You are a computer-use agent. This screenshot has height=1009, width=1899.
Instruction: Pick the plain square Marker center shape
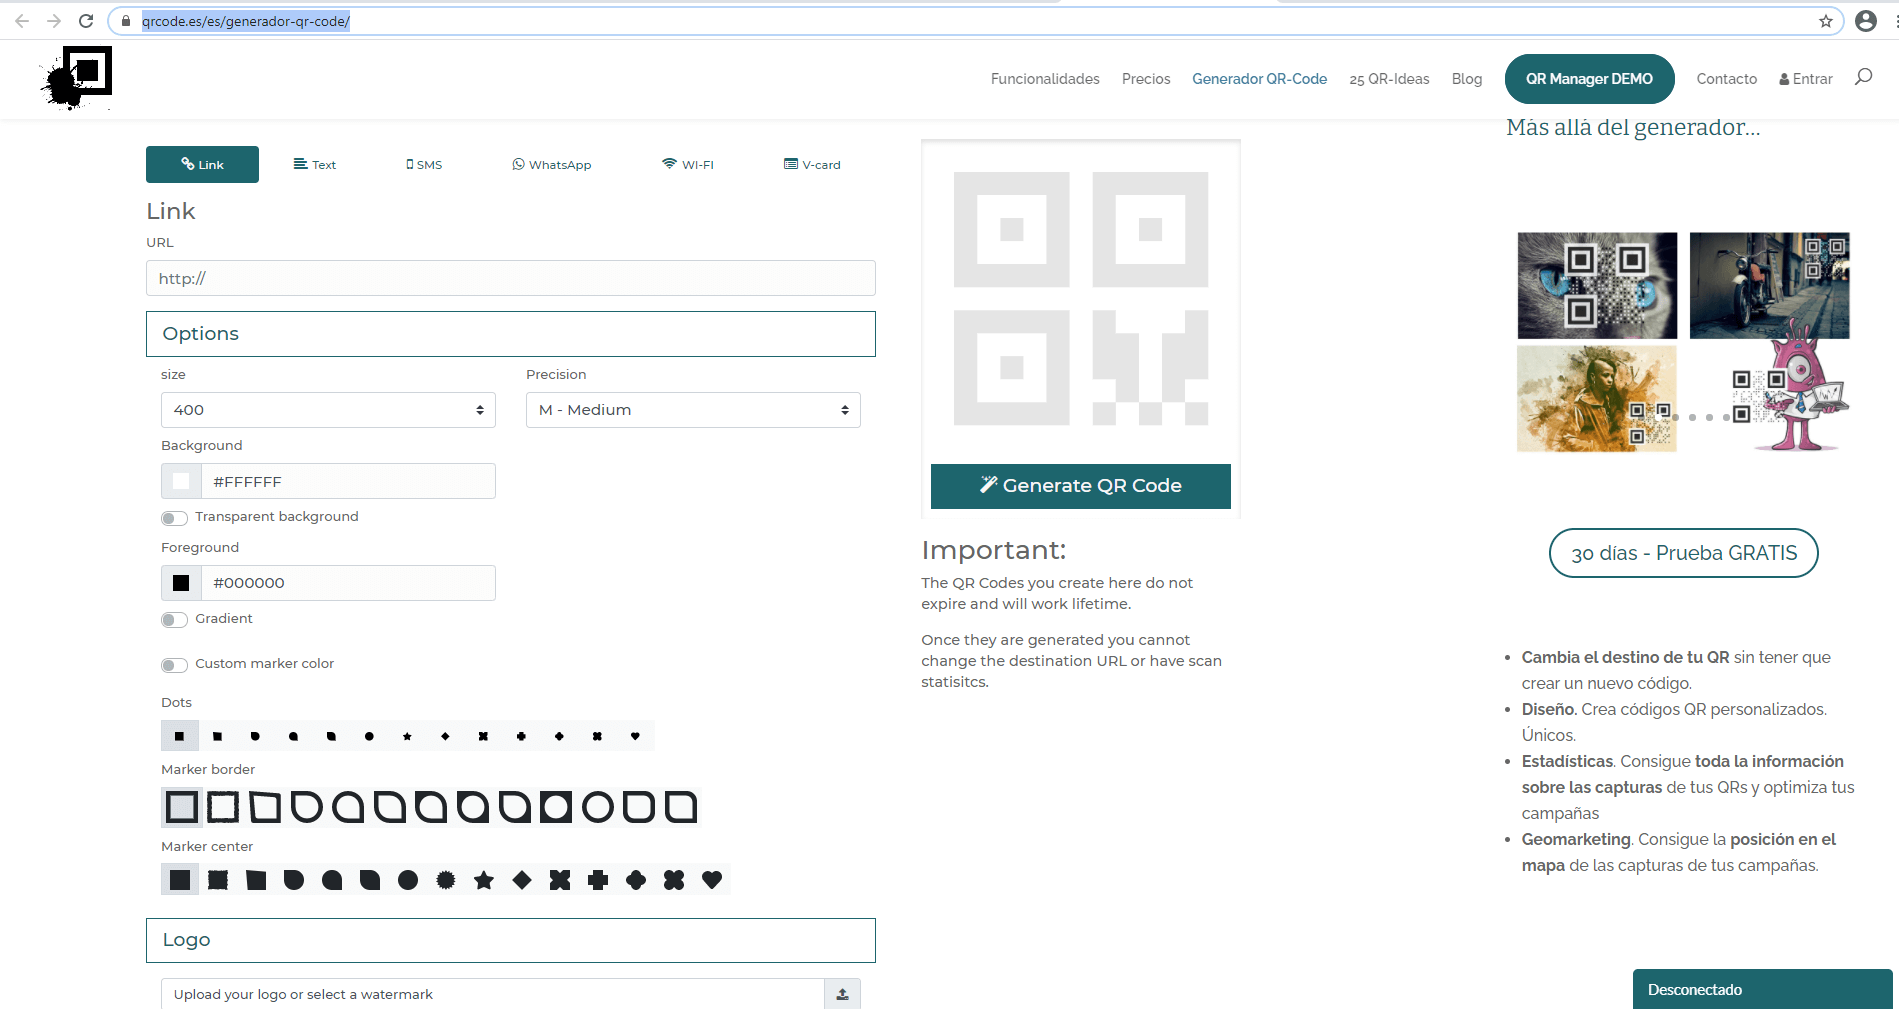tap(180, 880)
